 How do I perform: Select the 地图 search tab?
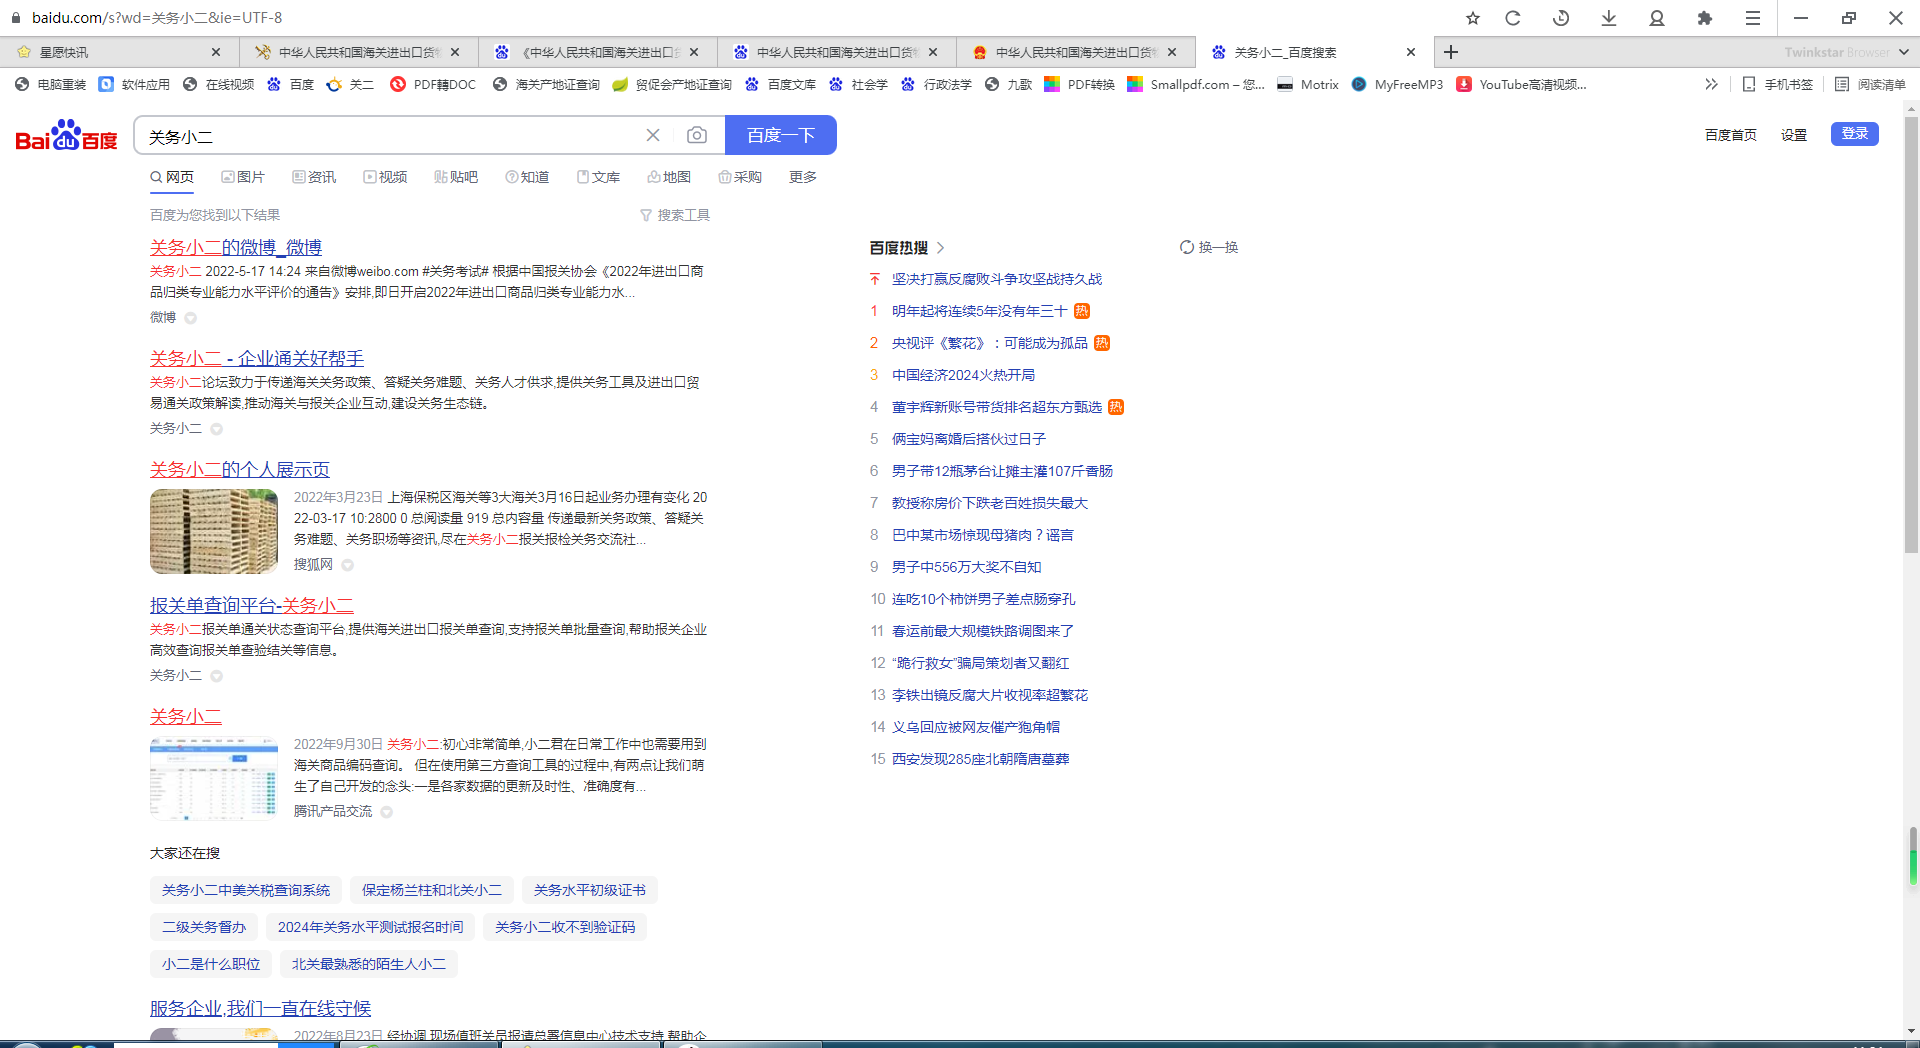669,177
